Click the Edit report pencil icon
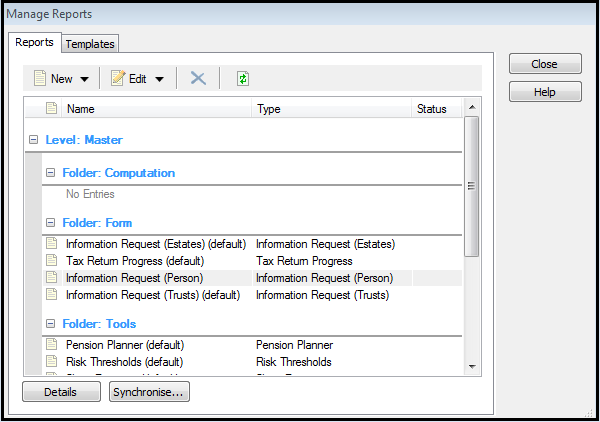 point(117,79)
